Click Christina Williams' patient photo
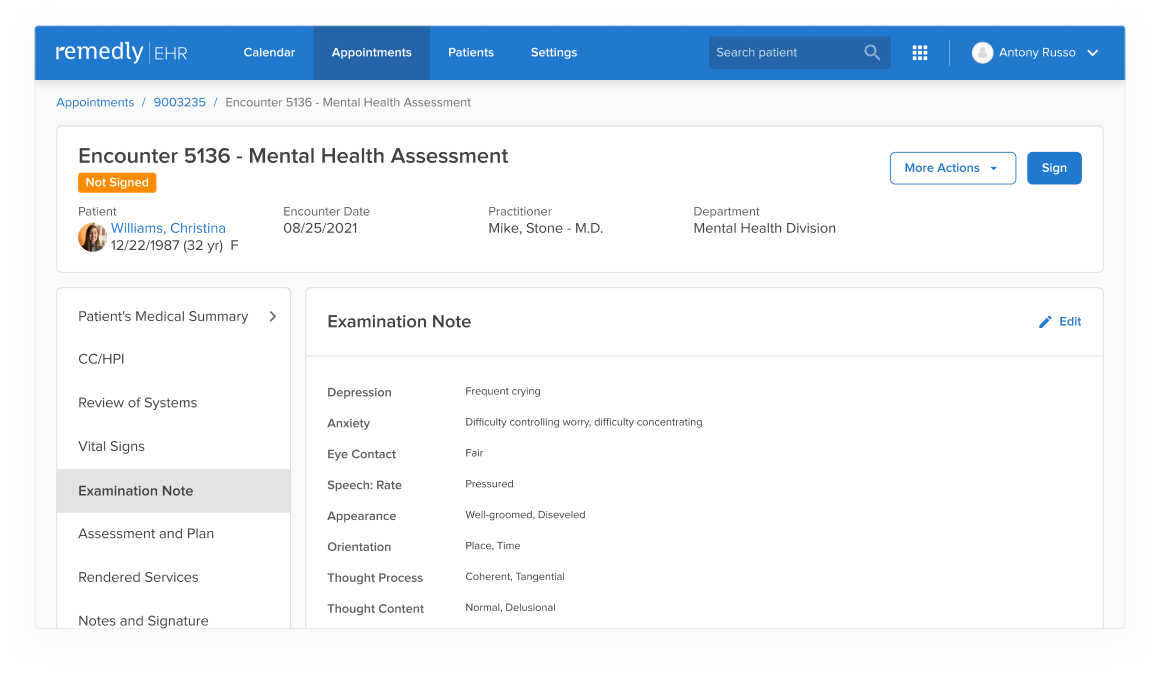The width and height of the screenshot is (1160, 673). click(x=92, y=237)
